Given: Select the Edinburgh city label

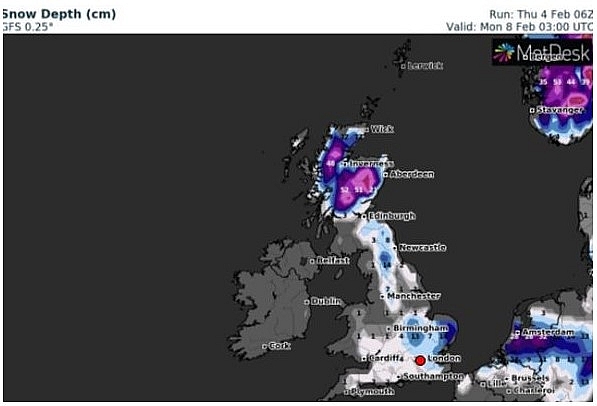Looking at the screenshot, I should (x=392, y=216).
